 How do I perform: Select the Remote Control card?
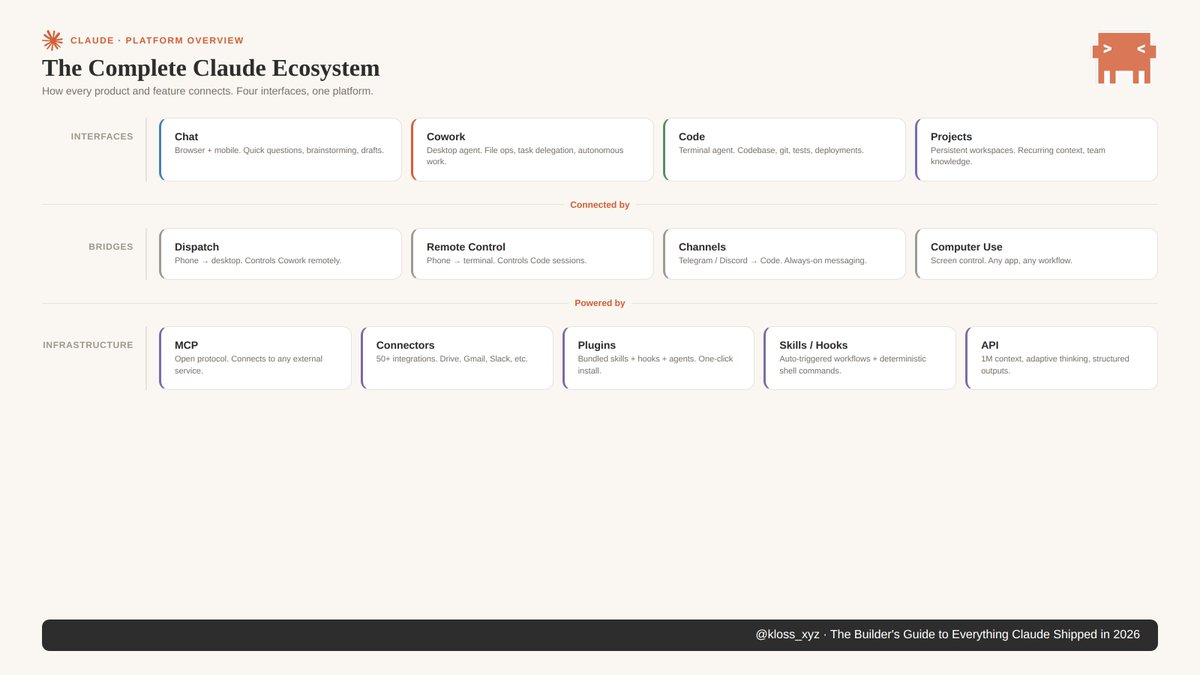[532, 254]
